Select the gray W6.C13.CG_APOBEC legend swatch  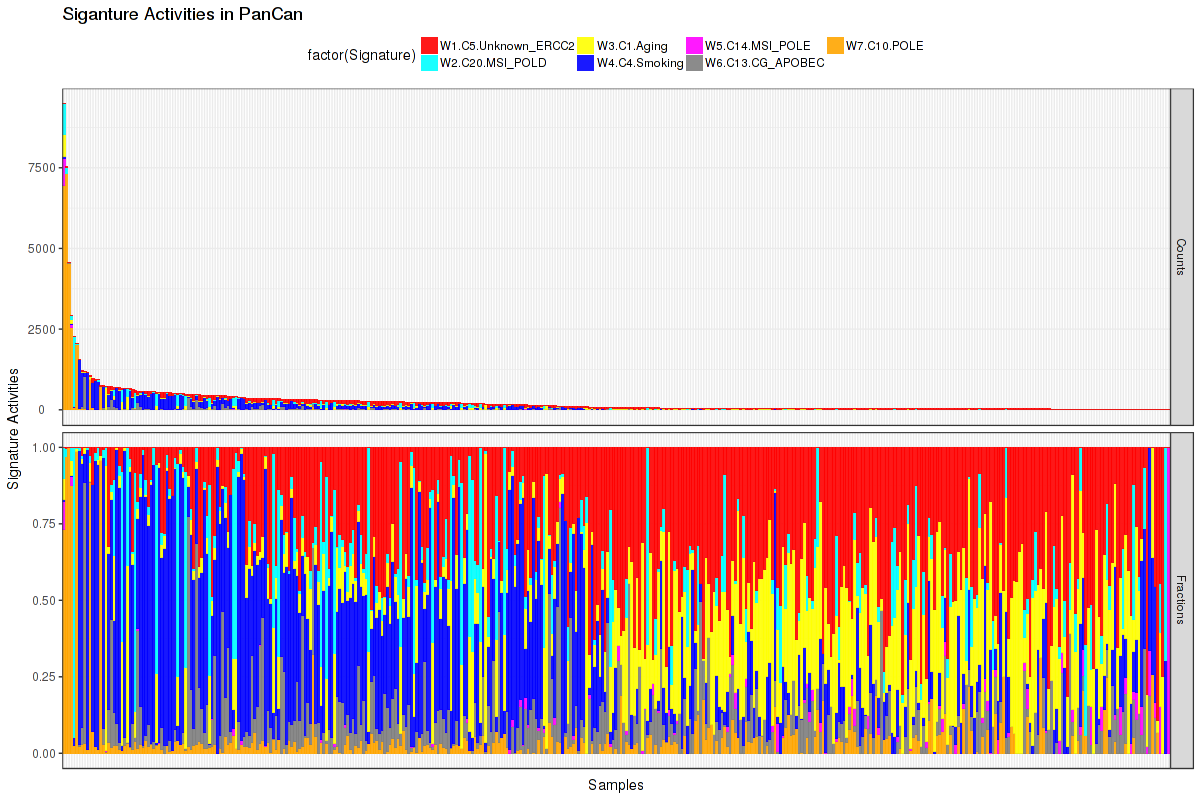pyautogui.click(x=694, y=62)
